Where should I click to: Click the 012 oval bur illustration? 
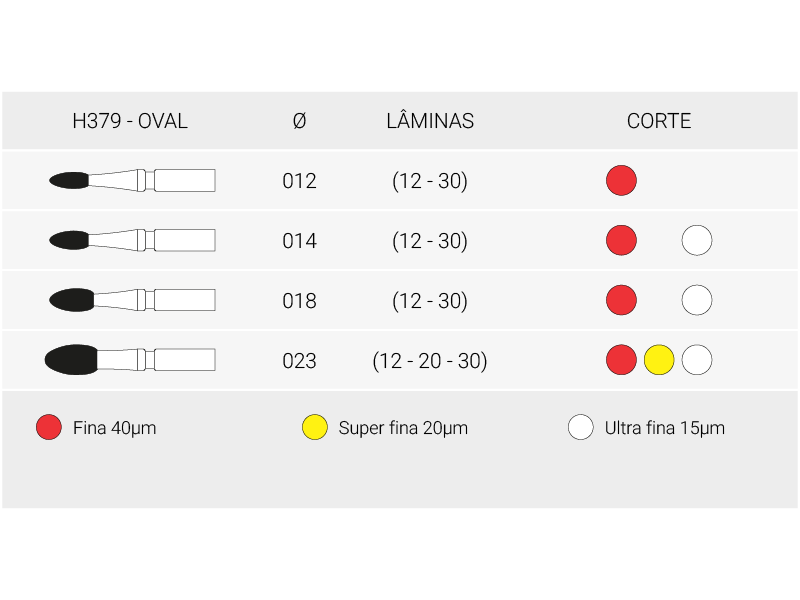click(x=132, y=180)
